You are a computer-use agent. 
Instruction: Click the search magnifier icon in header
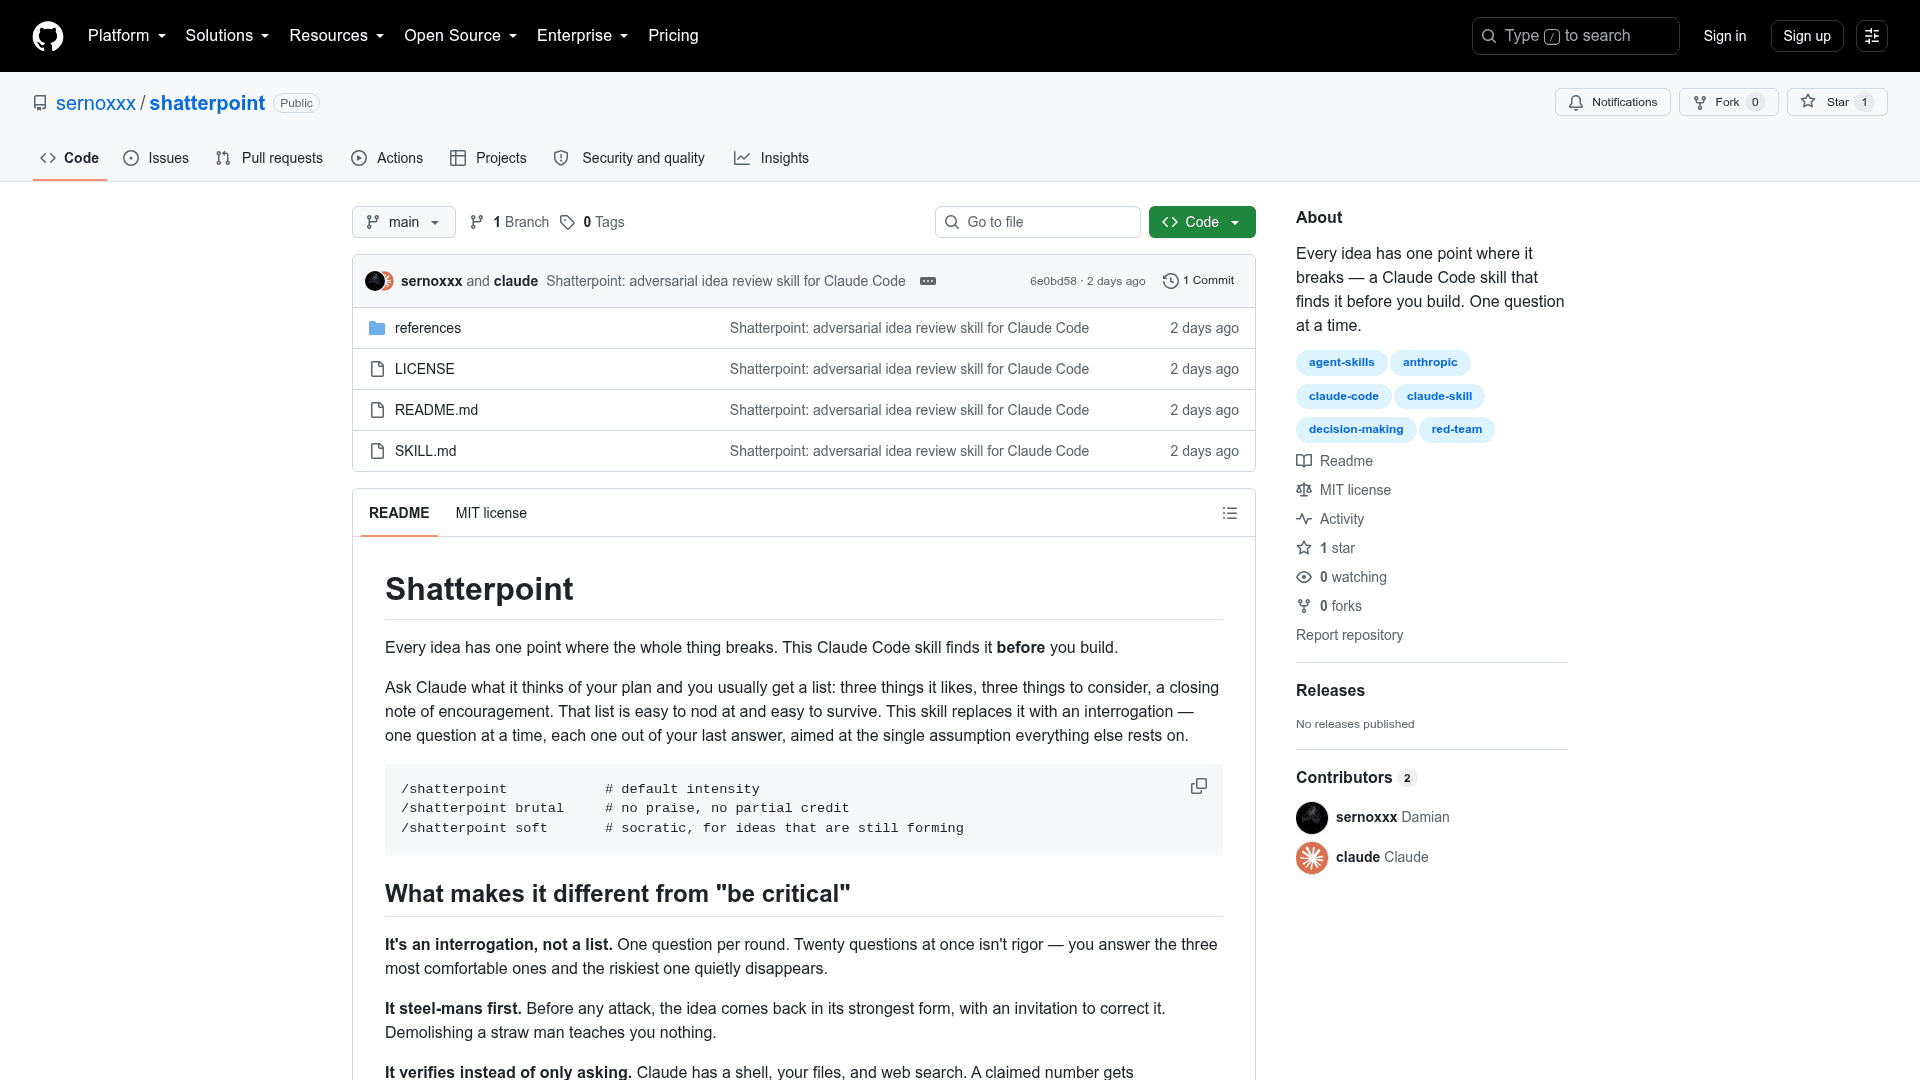[x=1489, y=36]
